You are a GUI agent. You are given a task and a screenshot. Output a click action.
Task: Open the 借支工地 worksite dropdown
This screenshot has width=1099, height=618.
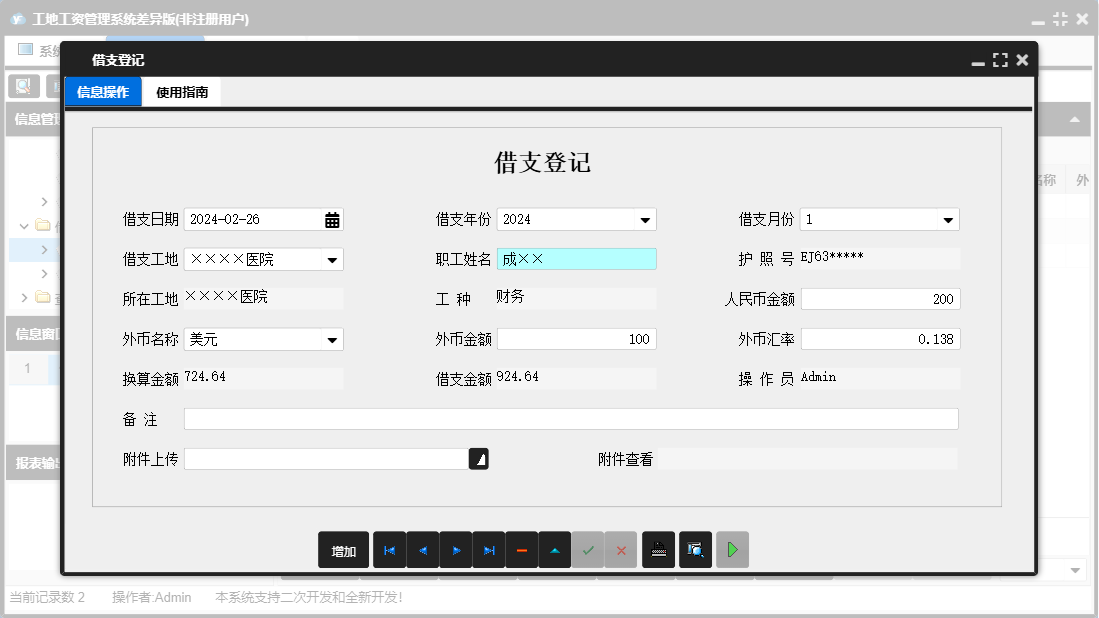[x=333, y=259]
